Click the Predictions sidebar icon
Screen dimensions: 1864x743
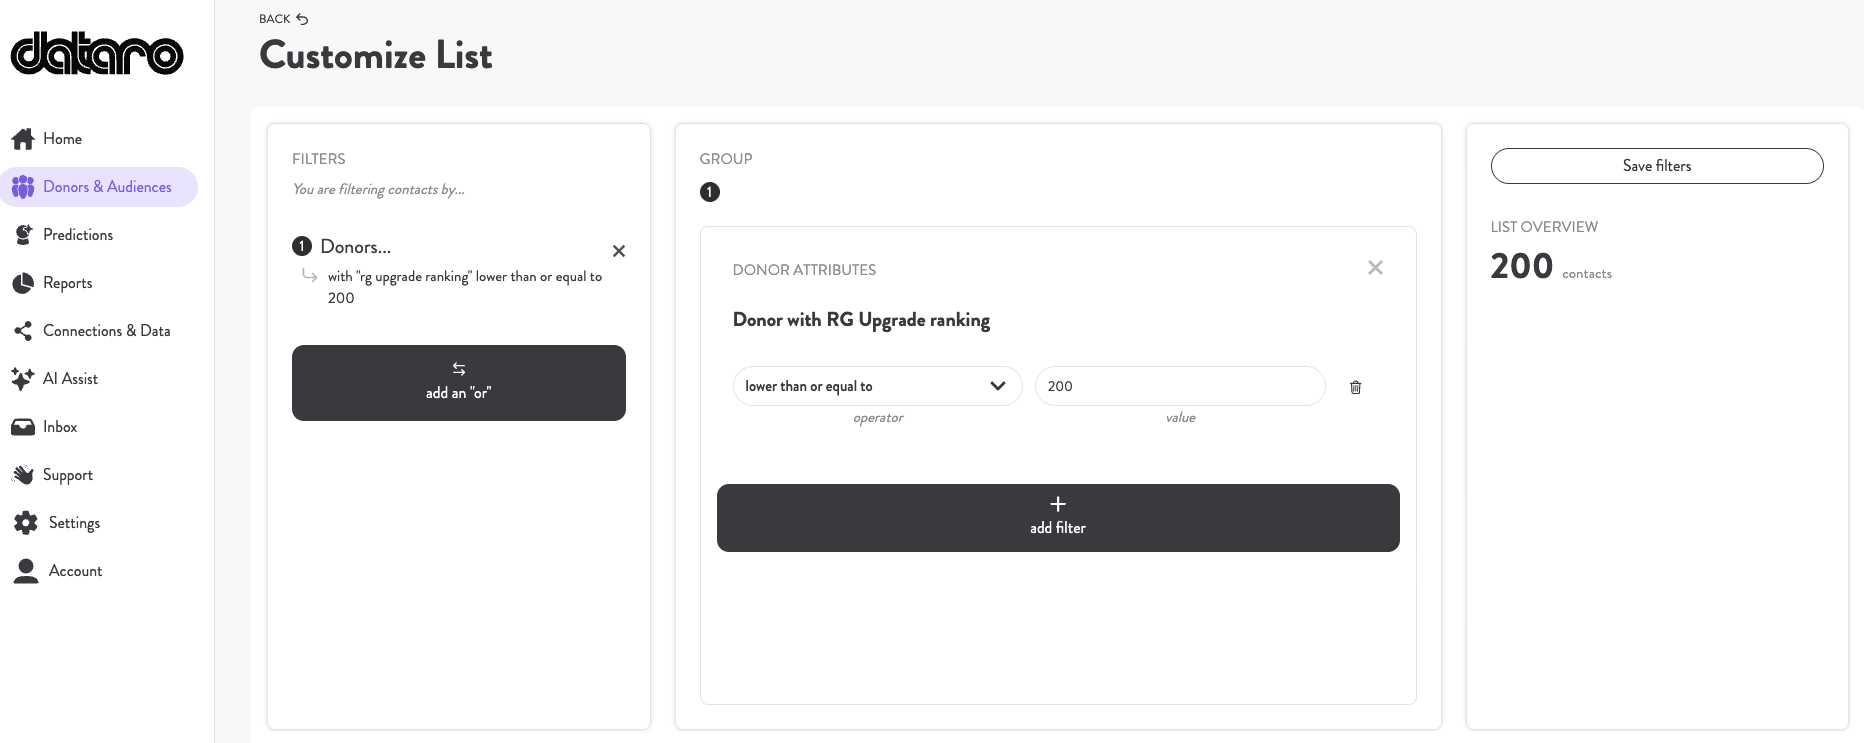click(x=23, y=235)
